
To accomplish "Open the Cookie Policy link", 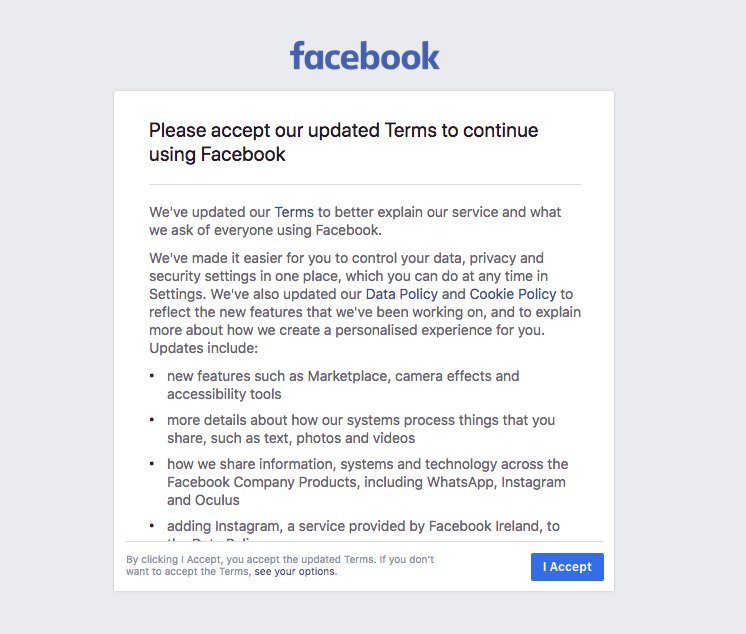I will [512, 294].
